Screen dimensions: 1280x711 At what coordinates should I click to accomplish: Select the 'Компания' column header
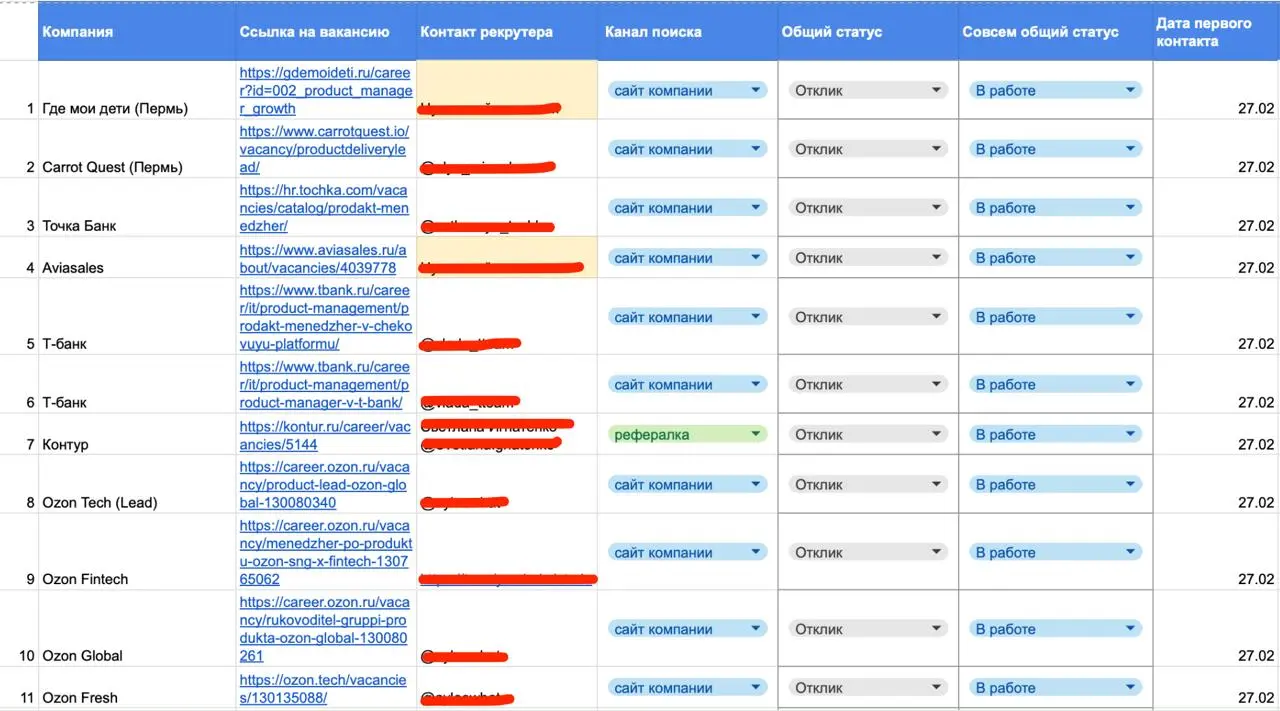[136, 32]
